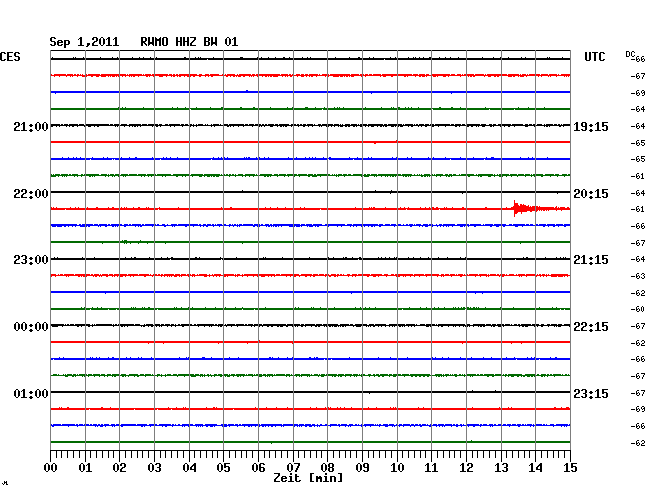Image resolution: width=650 pixels, height=494 pixels.
Task: Click the DC offset value -63
Action: pyautogui.click(x=638, y=276)
